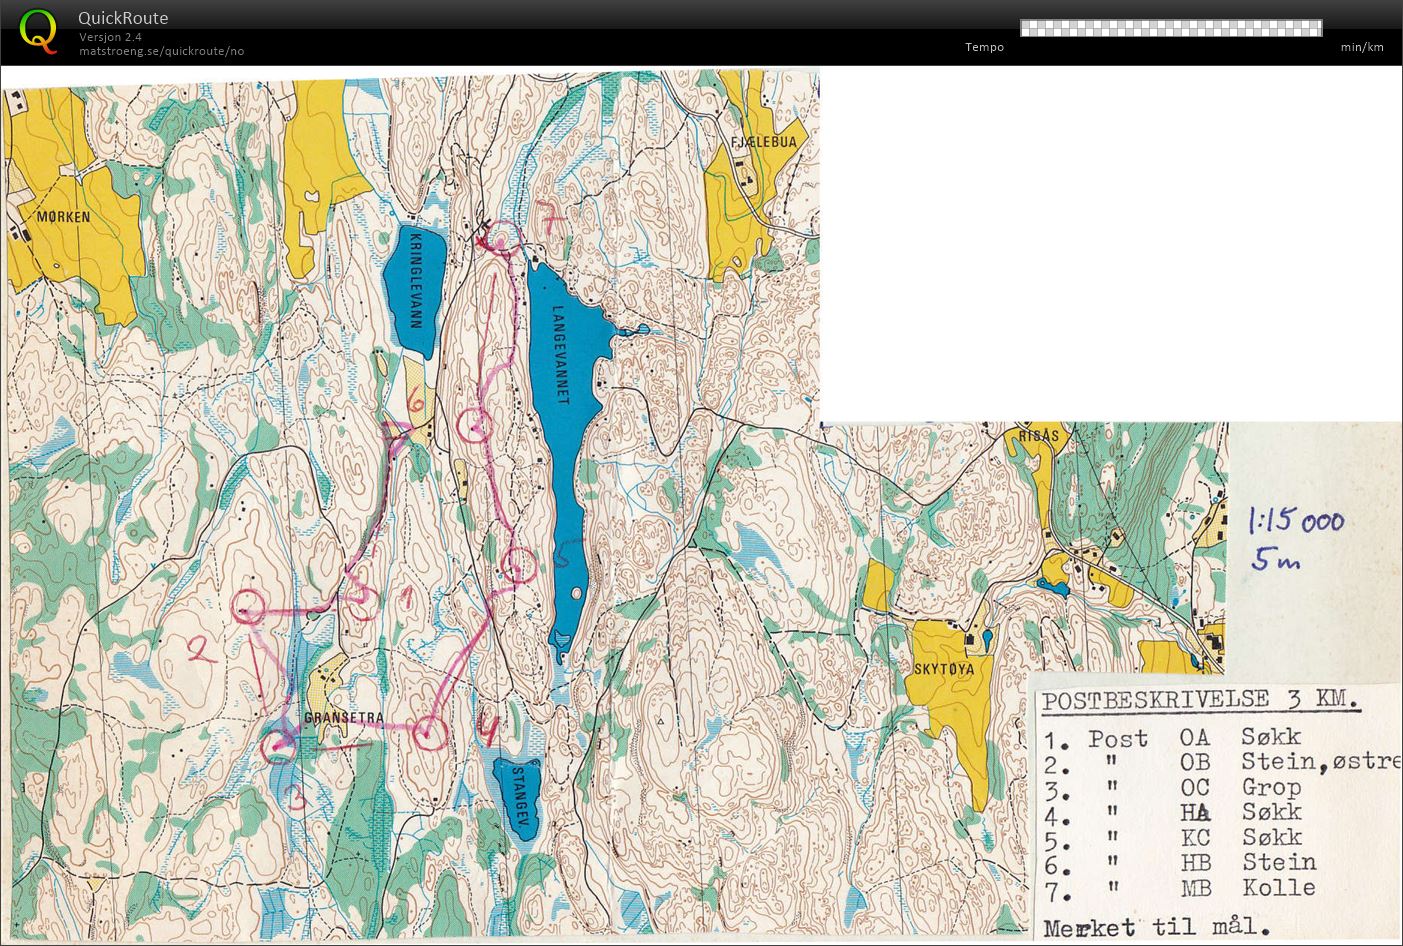Click the handwritten 5m contour note
The height and width of the screenshot is (946, 1403).
click(x=1275, y=559)
